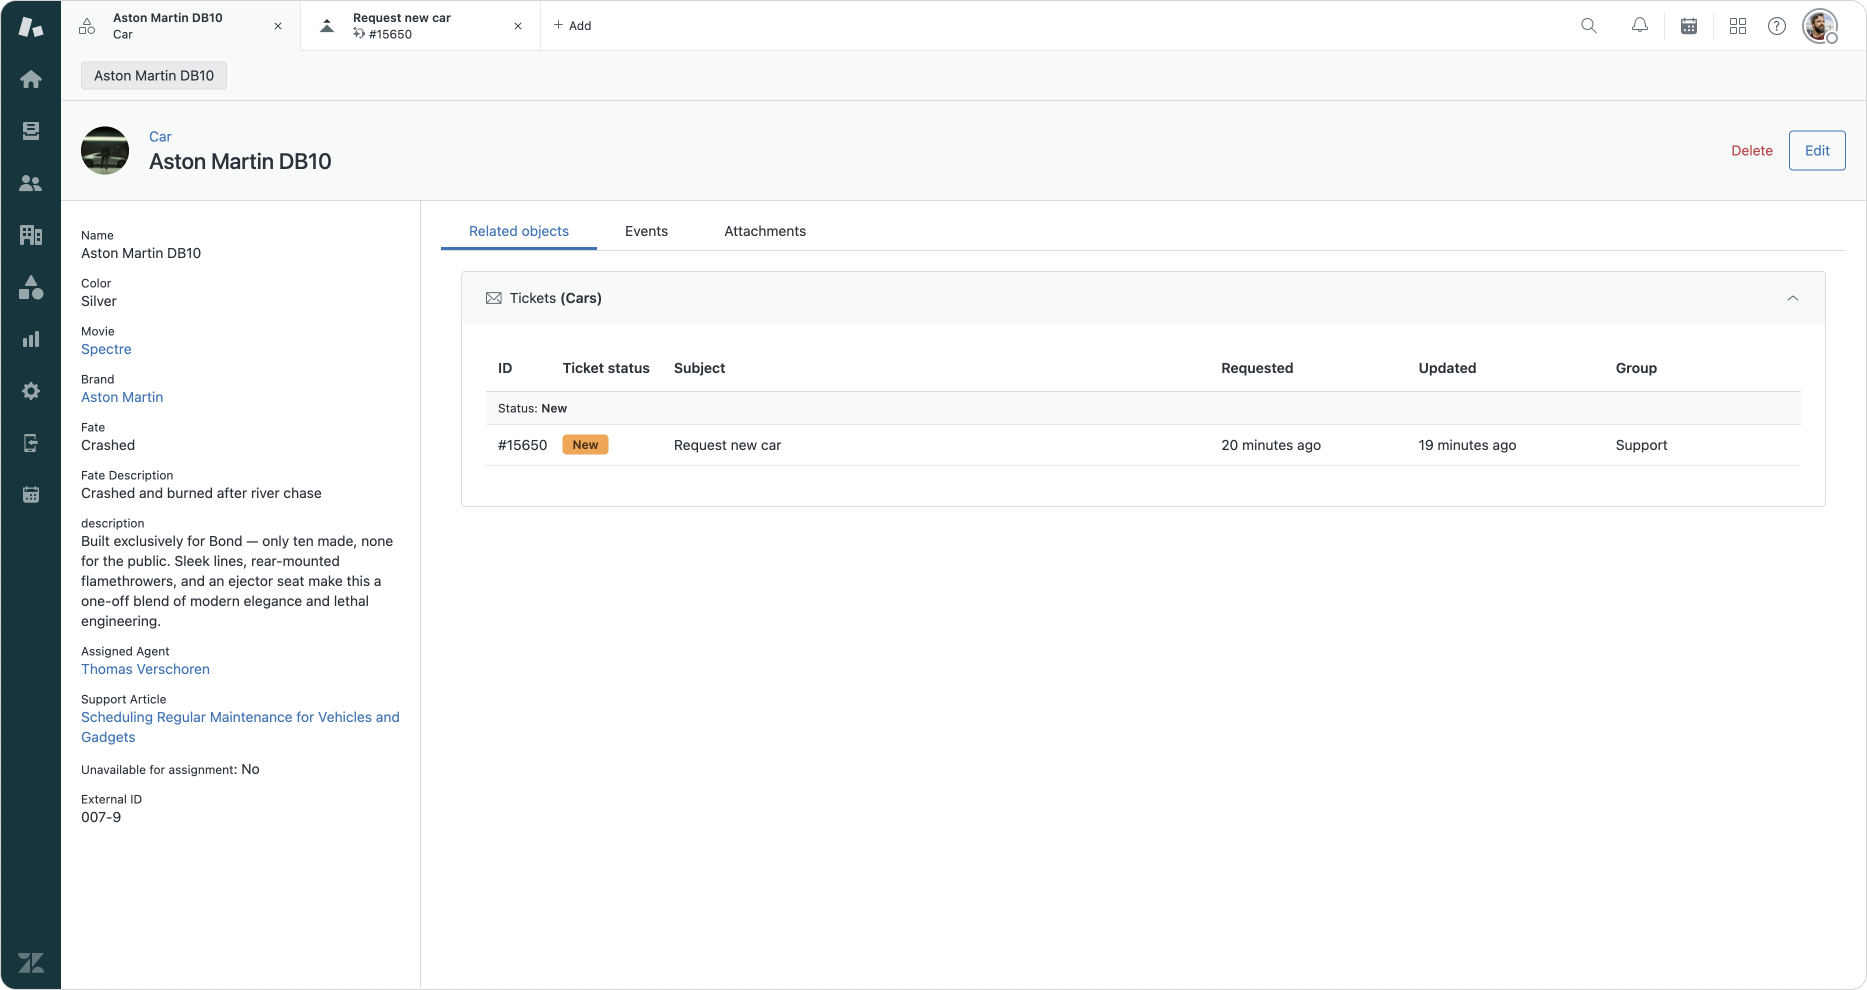
Task: Collapse the Tickets (Cars) section
Action: [1793, 298]
